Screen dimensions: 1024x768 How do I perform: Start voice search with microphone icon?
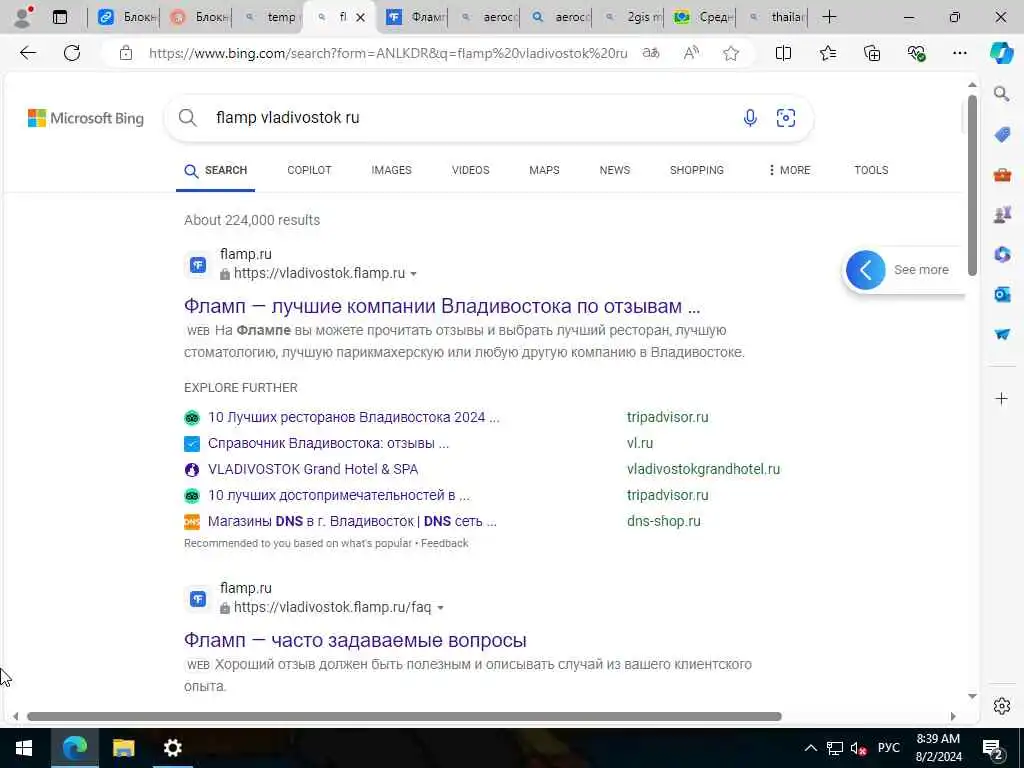coord(750,118)
